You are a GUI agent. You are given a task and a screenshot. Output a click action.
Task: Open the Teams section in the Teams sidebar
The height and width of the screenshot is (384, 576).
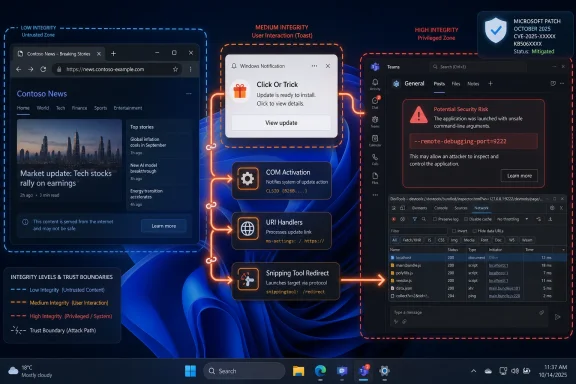point(375,122)
